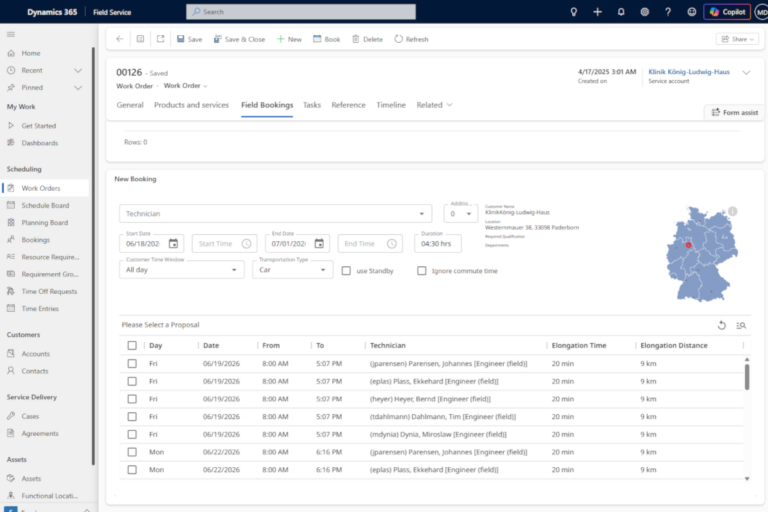The width and height of the screenshot is (768, 512).
Task: Click the smiley feedback icon
Action: pyautogui.click(x=692, y=12)
